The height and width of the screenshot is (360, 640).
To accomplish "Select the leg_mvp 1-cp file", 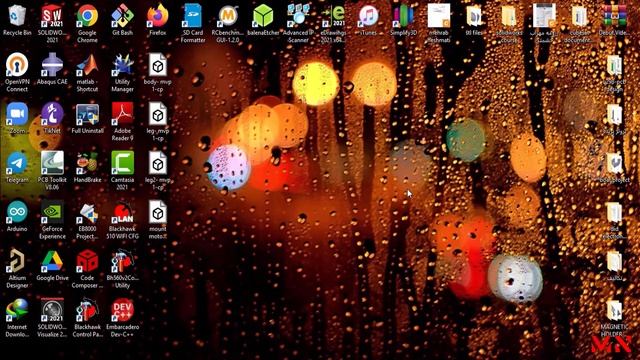I will coord(158,114).
